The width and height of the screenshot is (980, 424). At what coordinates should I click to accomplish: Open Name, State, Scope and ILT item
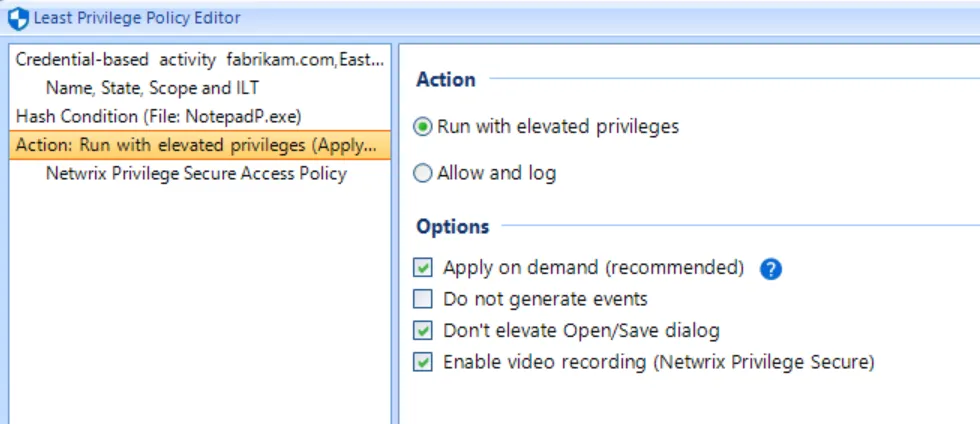click(x=152, y=88)
